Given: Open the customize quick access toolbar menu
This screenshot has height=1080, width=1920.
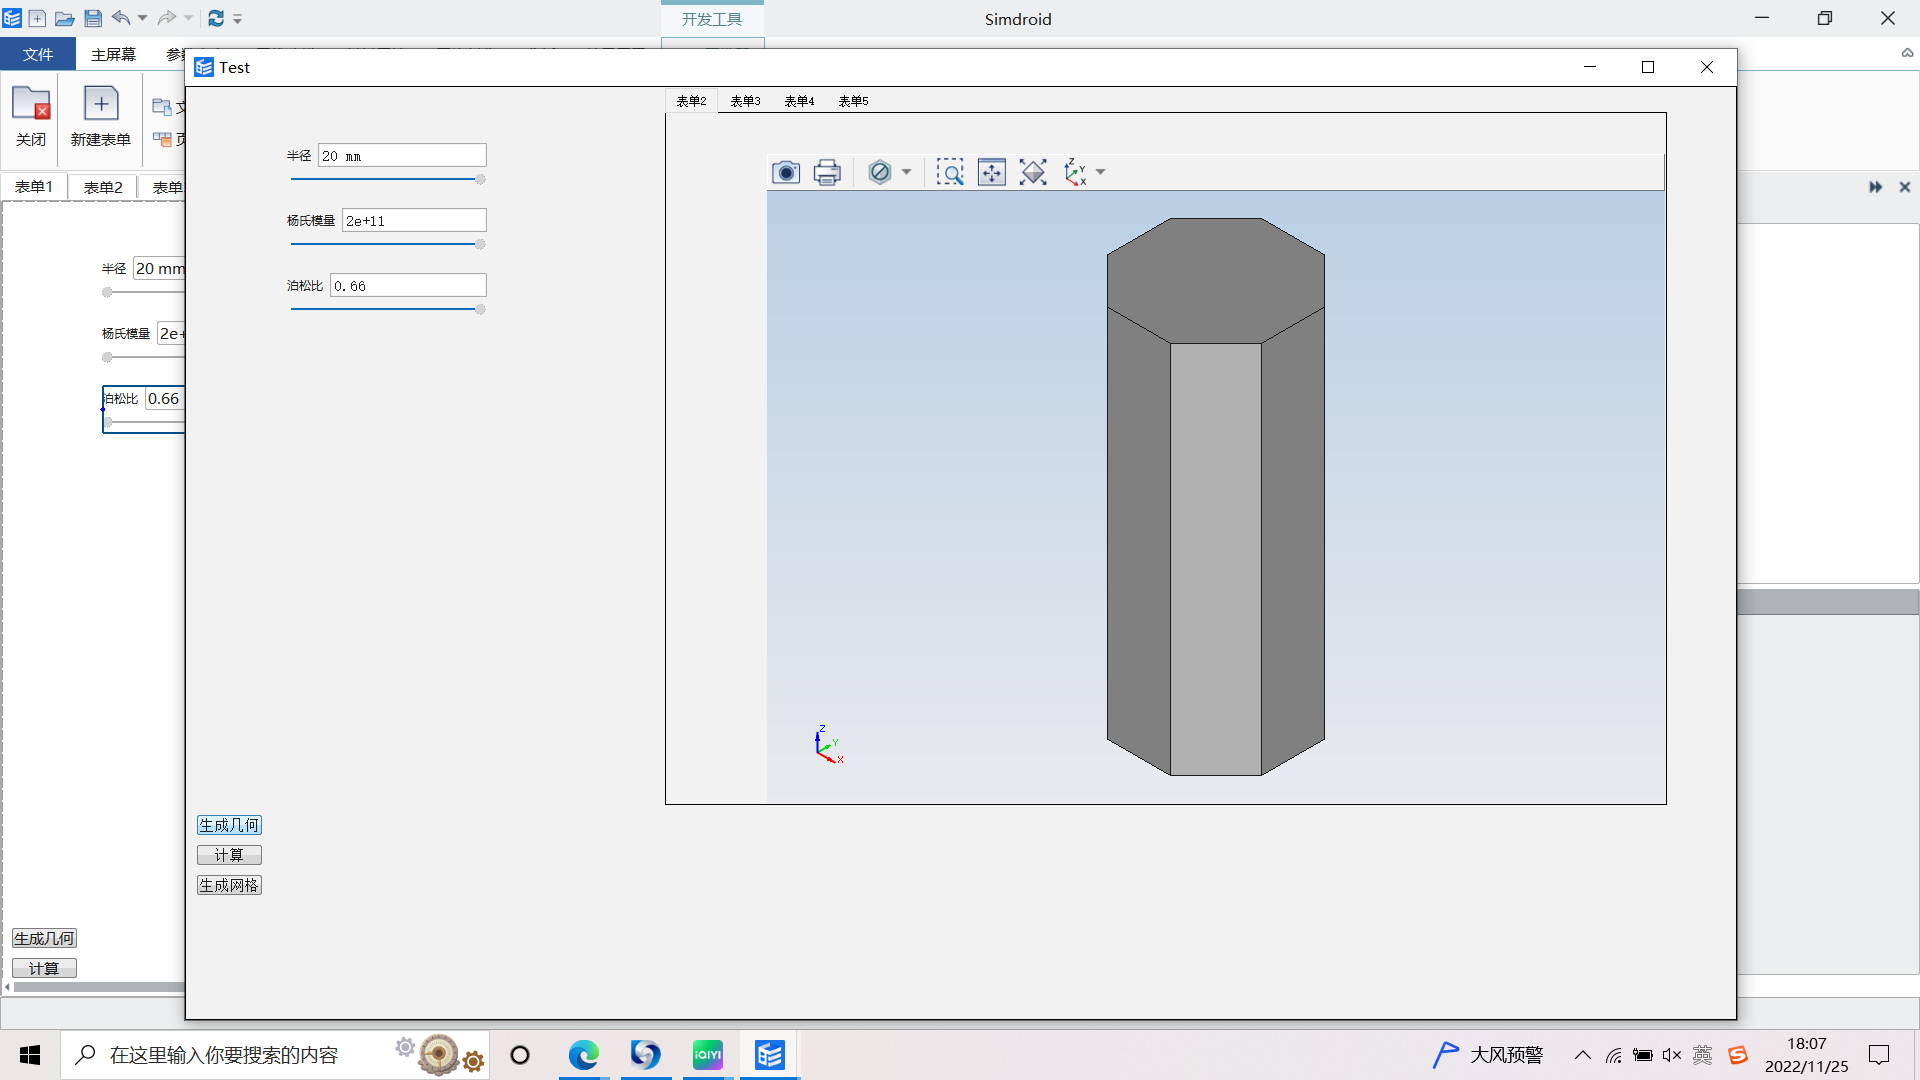Looking at the screenshot, I should (238, 18).
